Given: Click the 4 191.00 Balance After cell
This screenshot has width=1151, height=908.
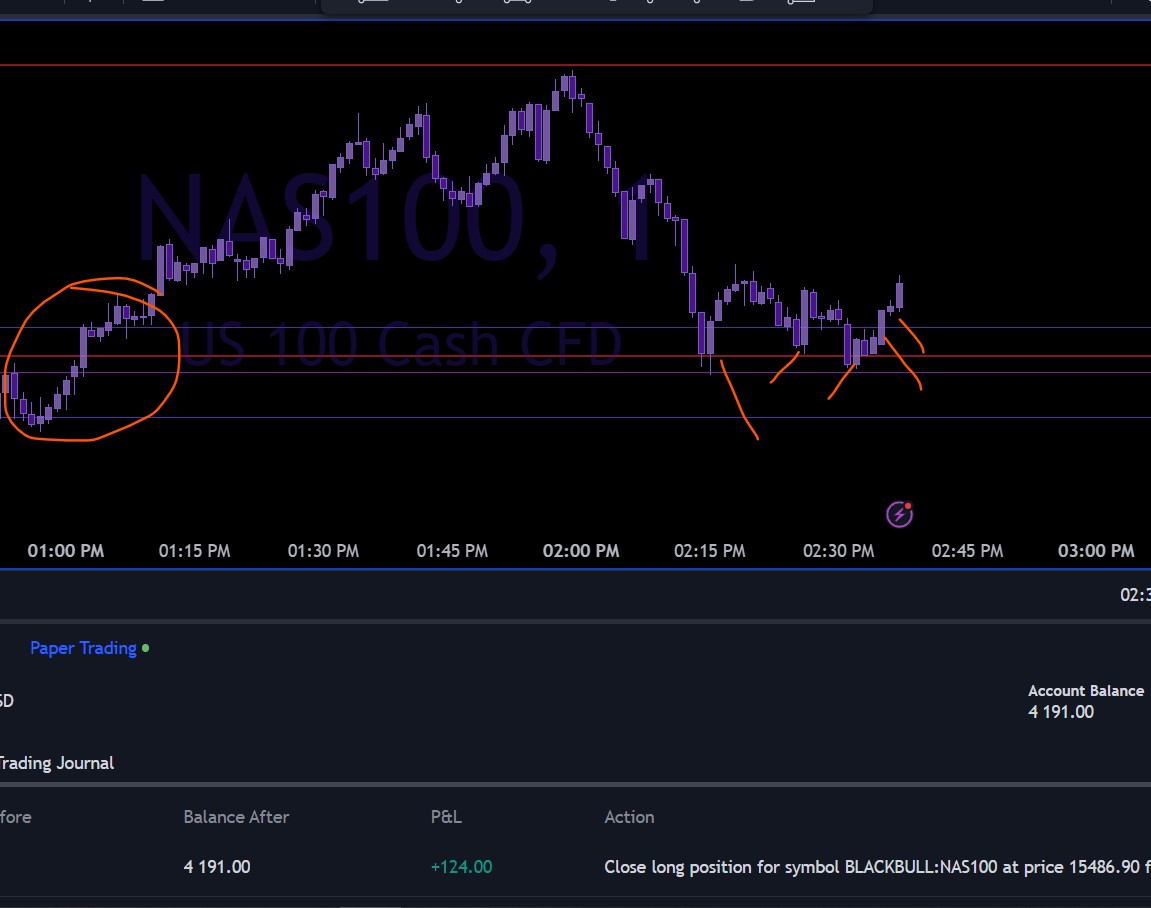Looking at the screenshot, I should (217, 867).
